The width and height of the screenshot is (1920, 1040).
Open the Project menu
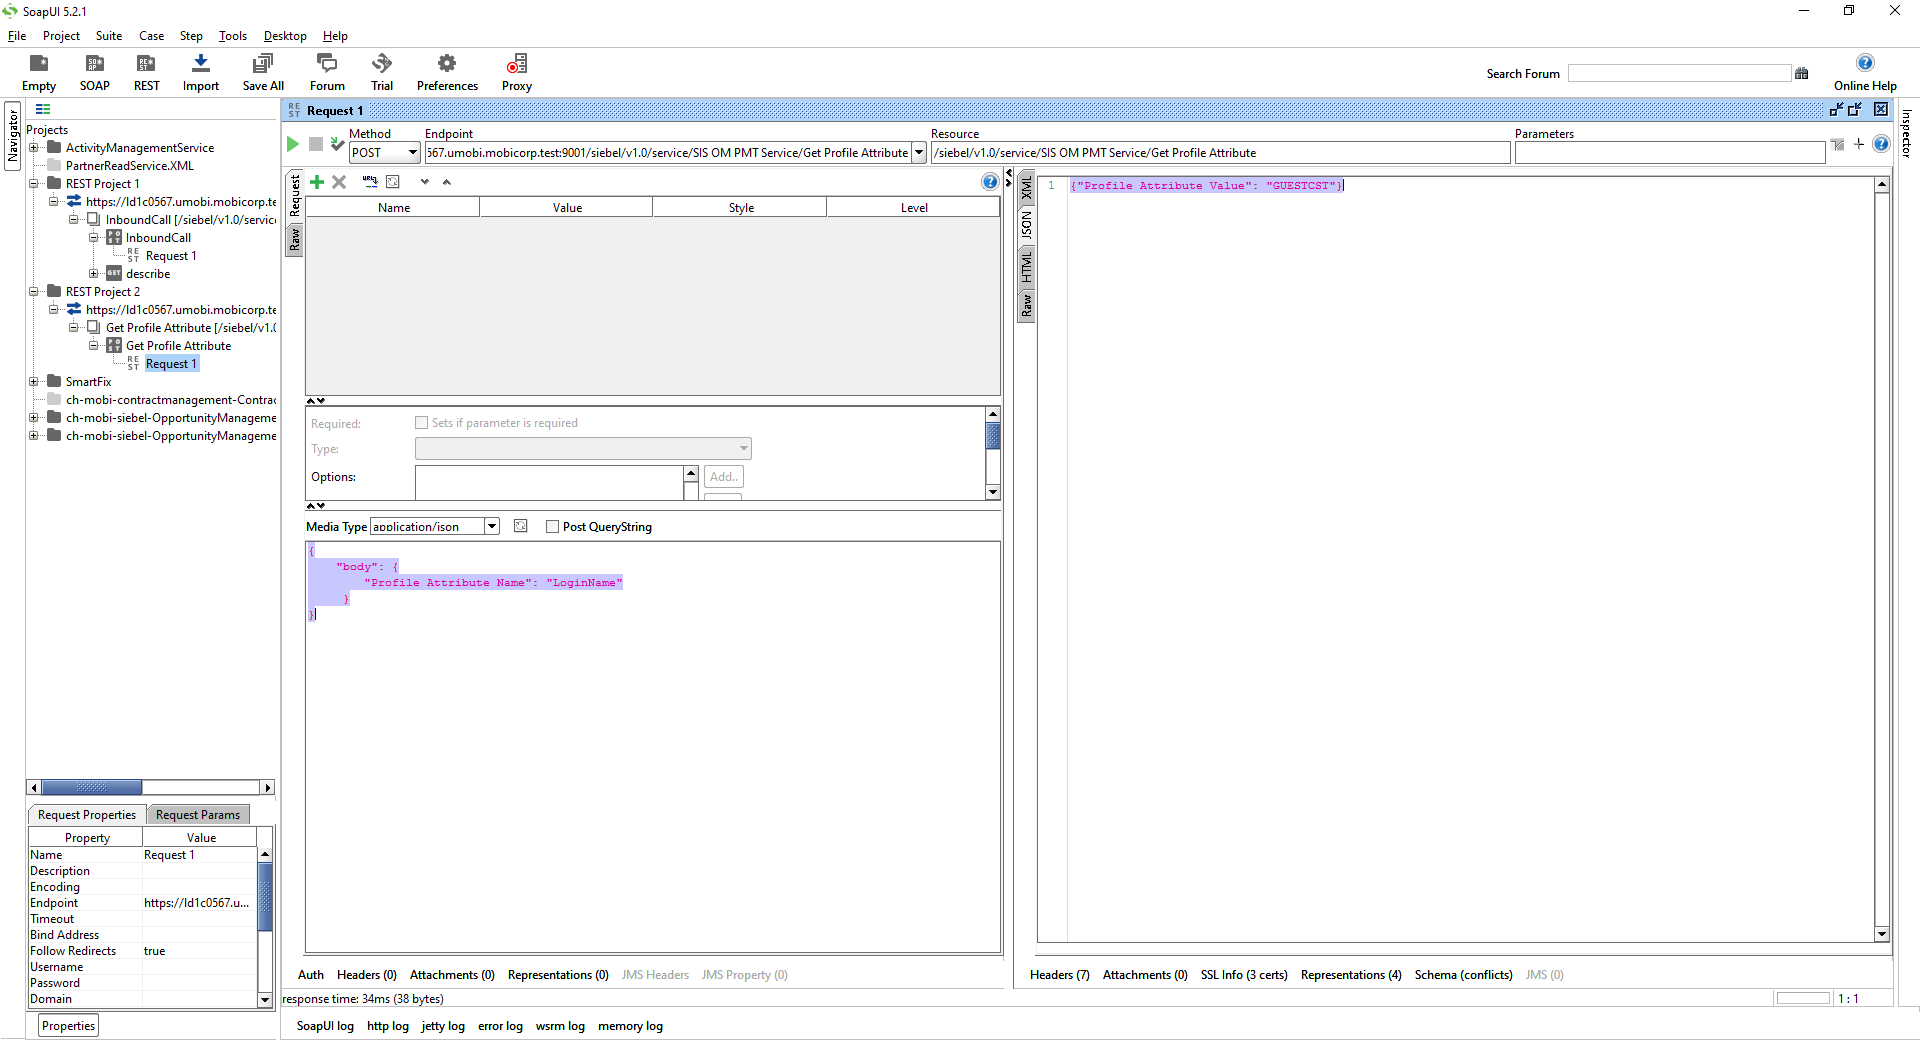click(61, 36)
